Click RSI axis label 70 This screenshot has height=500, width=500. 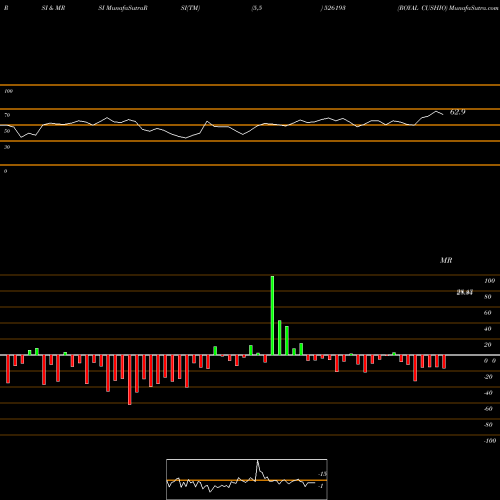pyautogui.click(x=7, y=115)
